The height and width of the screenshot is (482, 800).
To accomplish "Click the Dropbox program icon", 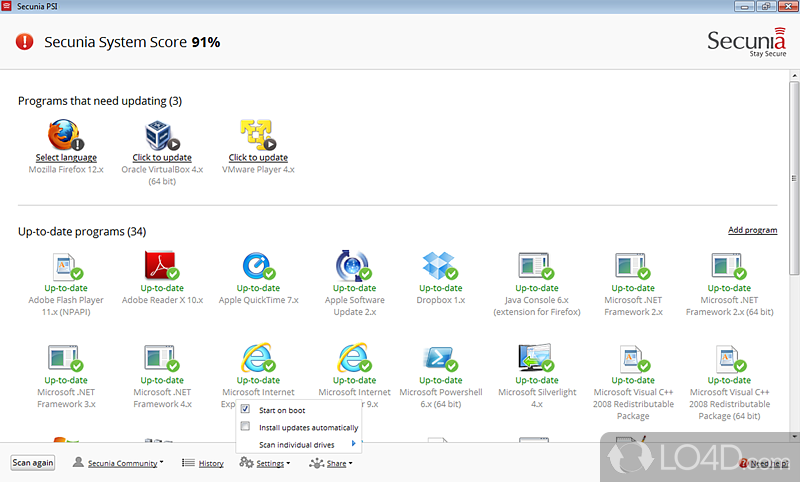I will (439, 265).
